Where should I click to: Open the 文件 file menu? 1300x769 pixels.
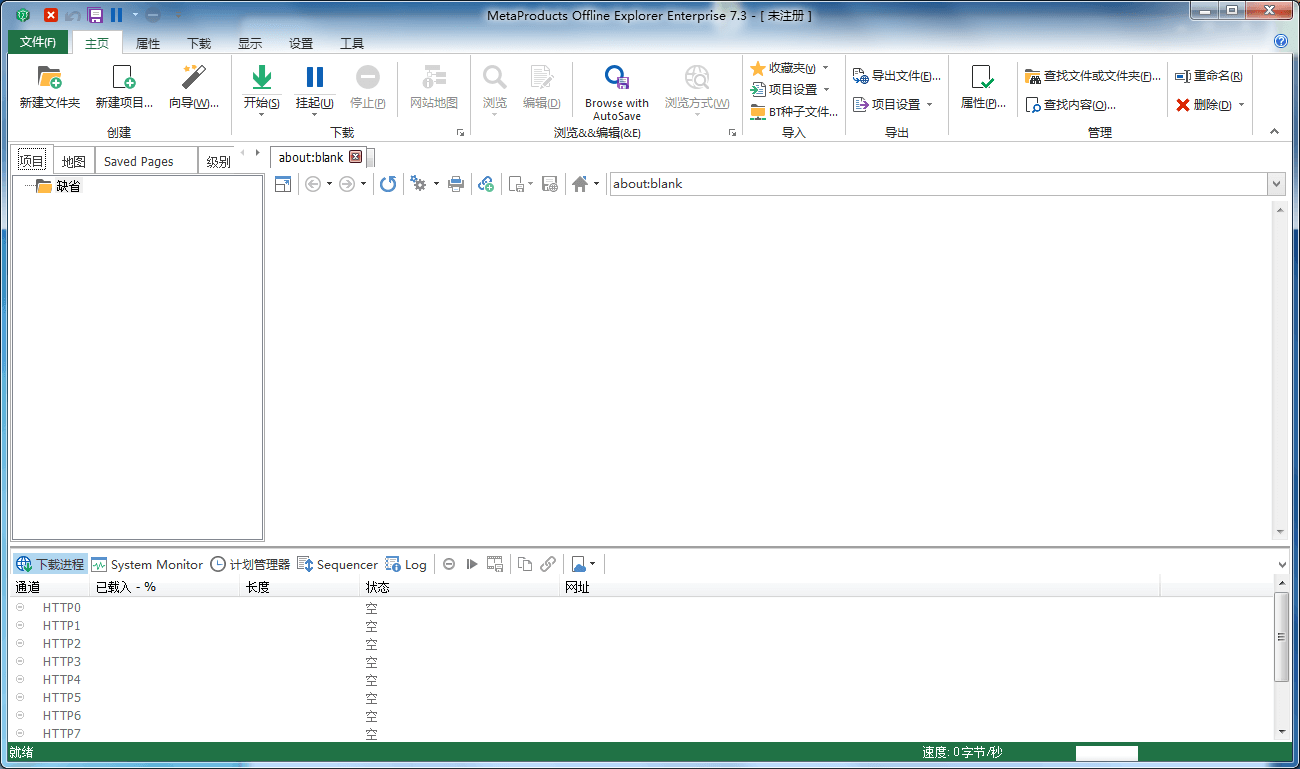tap(38, 42)
